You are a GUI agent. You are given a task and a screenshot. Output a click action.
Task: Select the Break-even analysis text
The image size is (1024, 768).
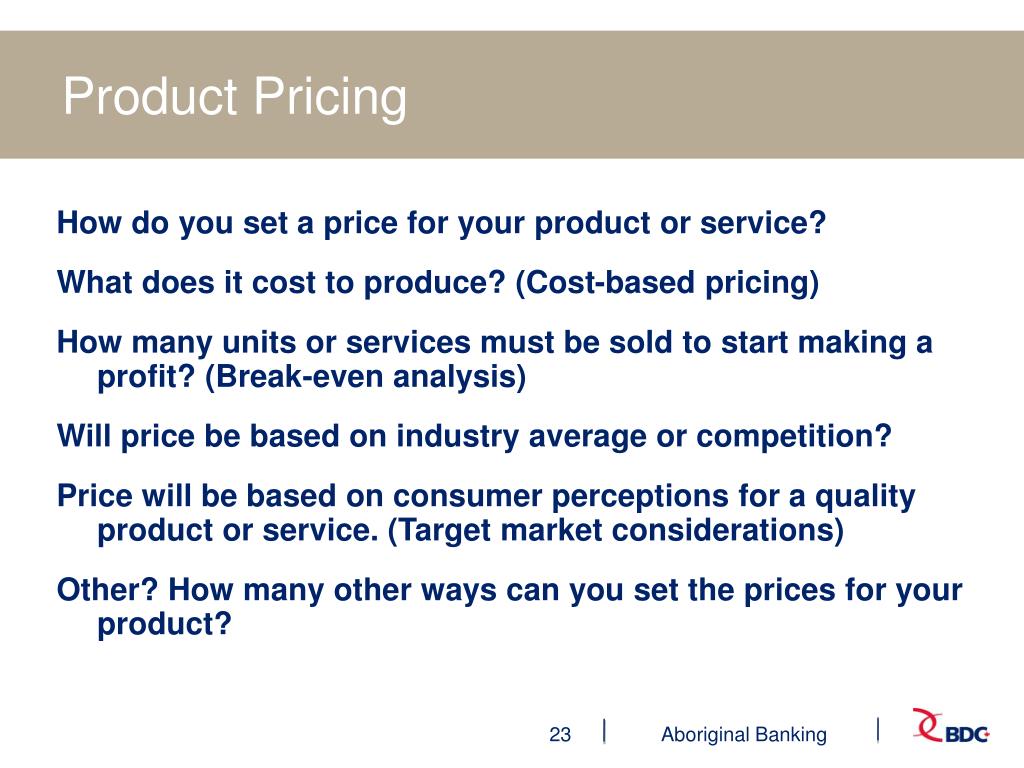pos(366,377)
